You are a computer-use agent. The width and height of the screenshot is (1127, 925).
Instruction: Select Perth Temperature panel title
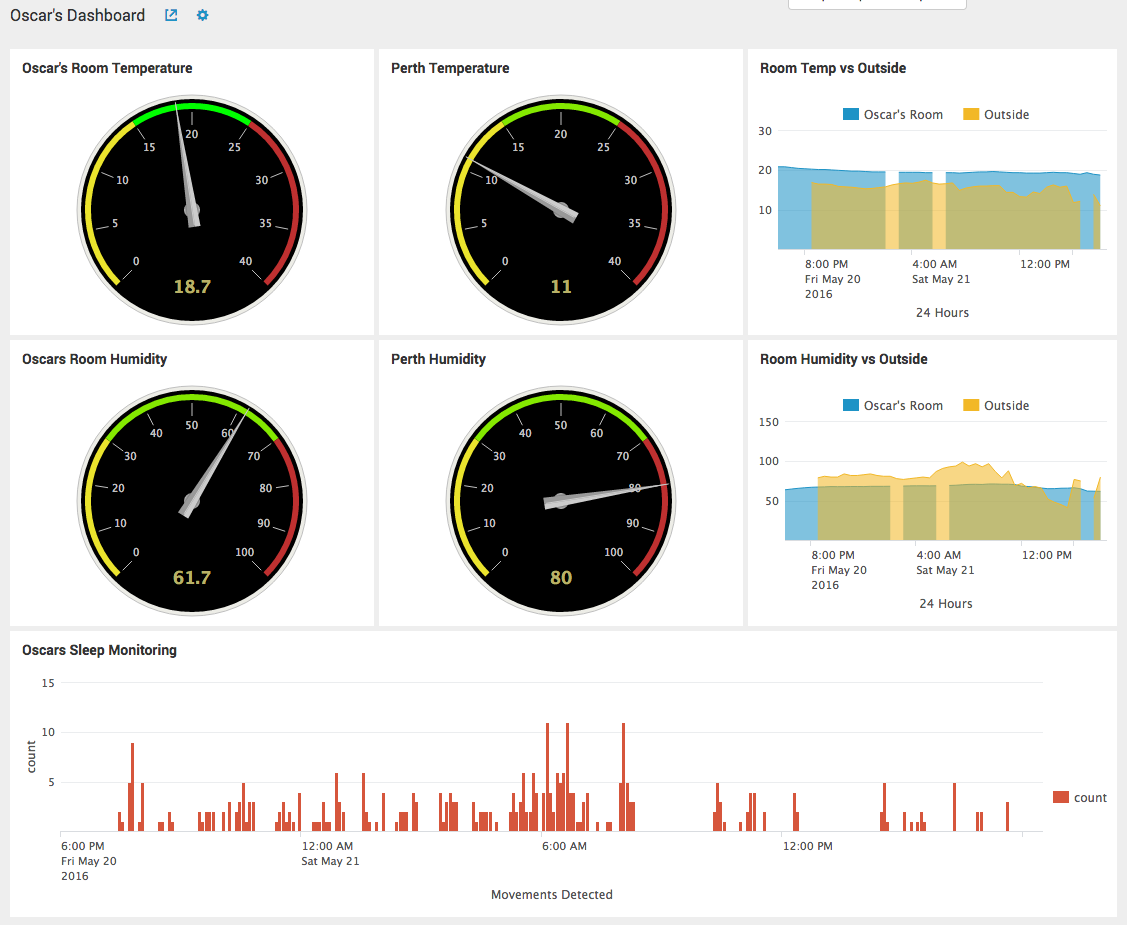click(450, 68)
